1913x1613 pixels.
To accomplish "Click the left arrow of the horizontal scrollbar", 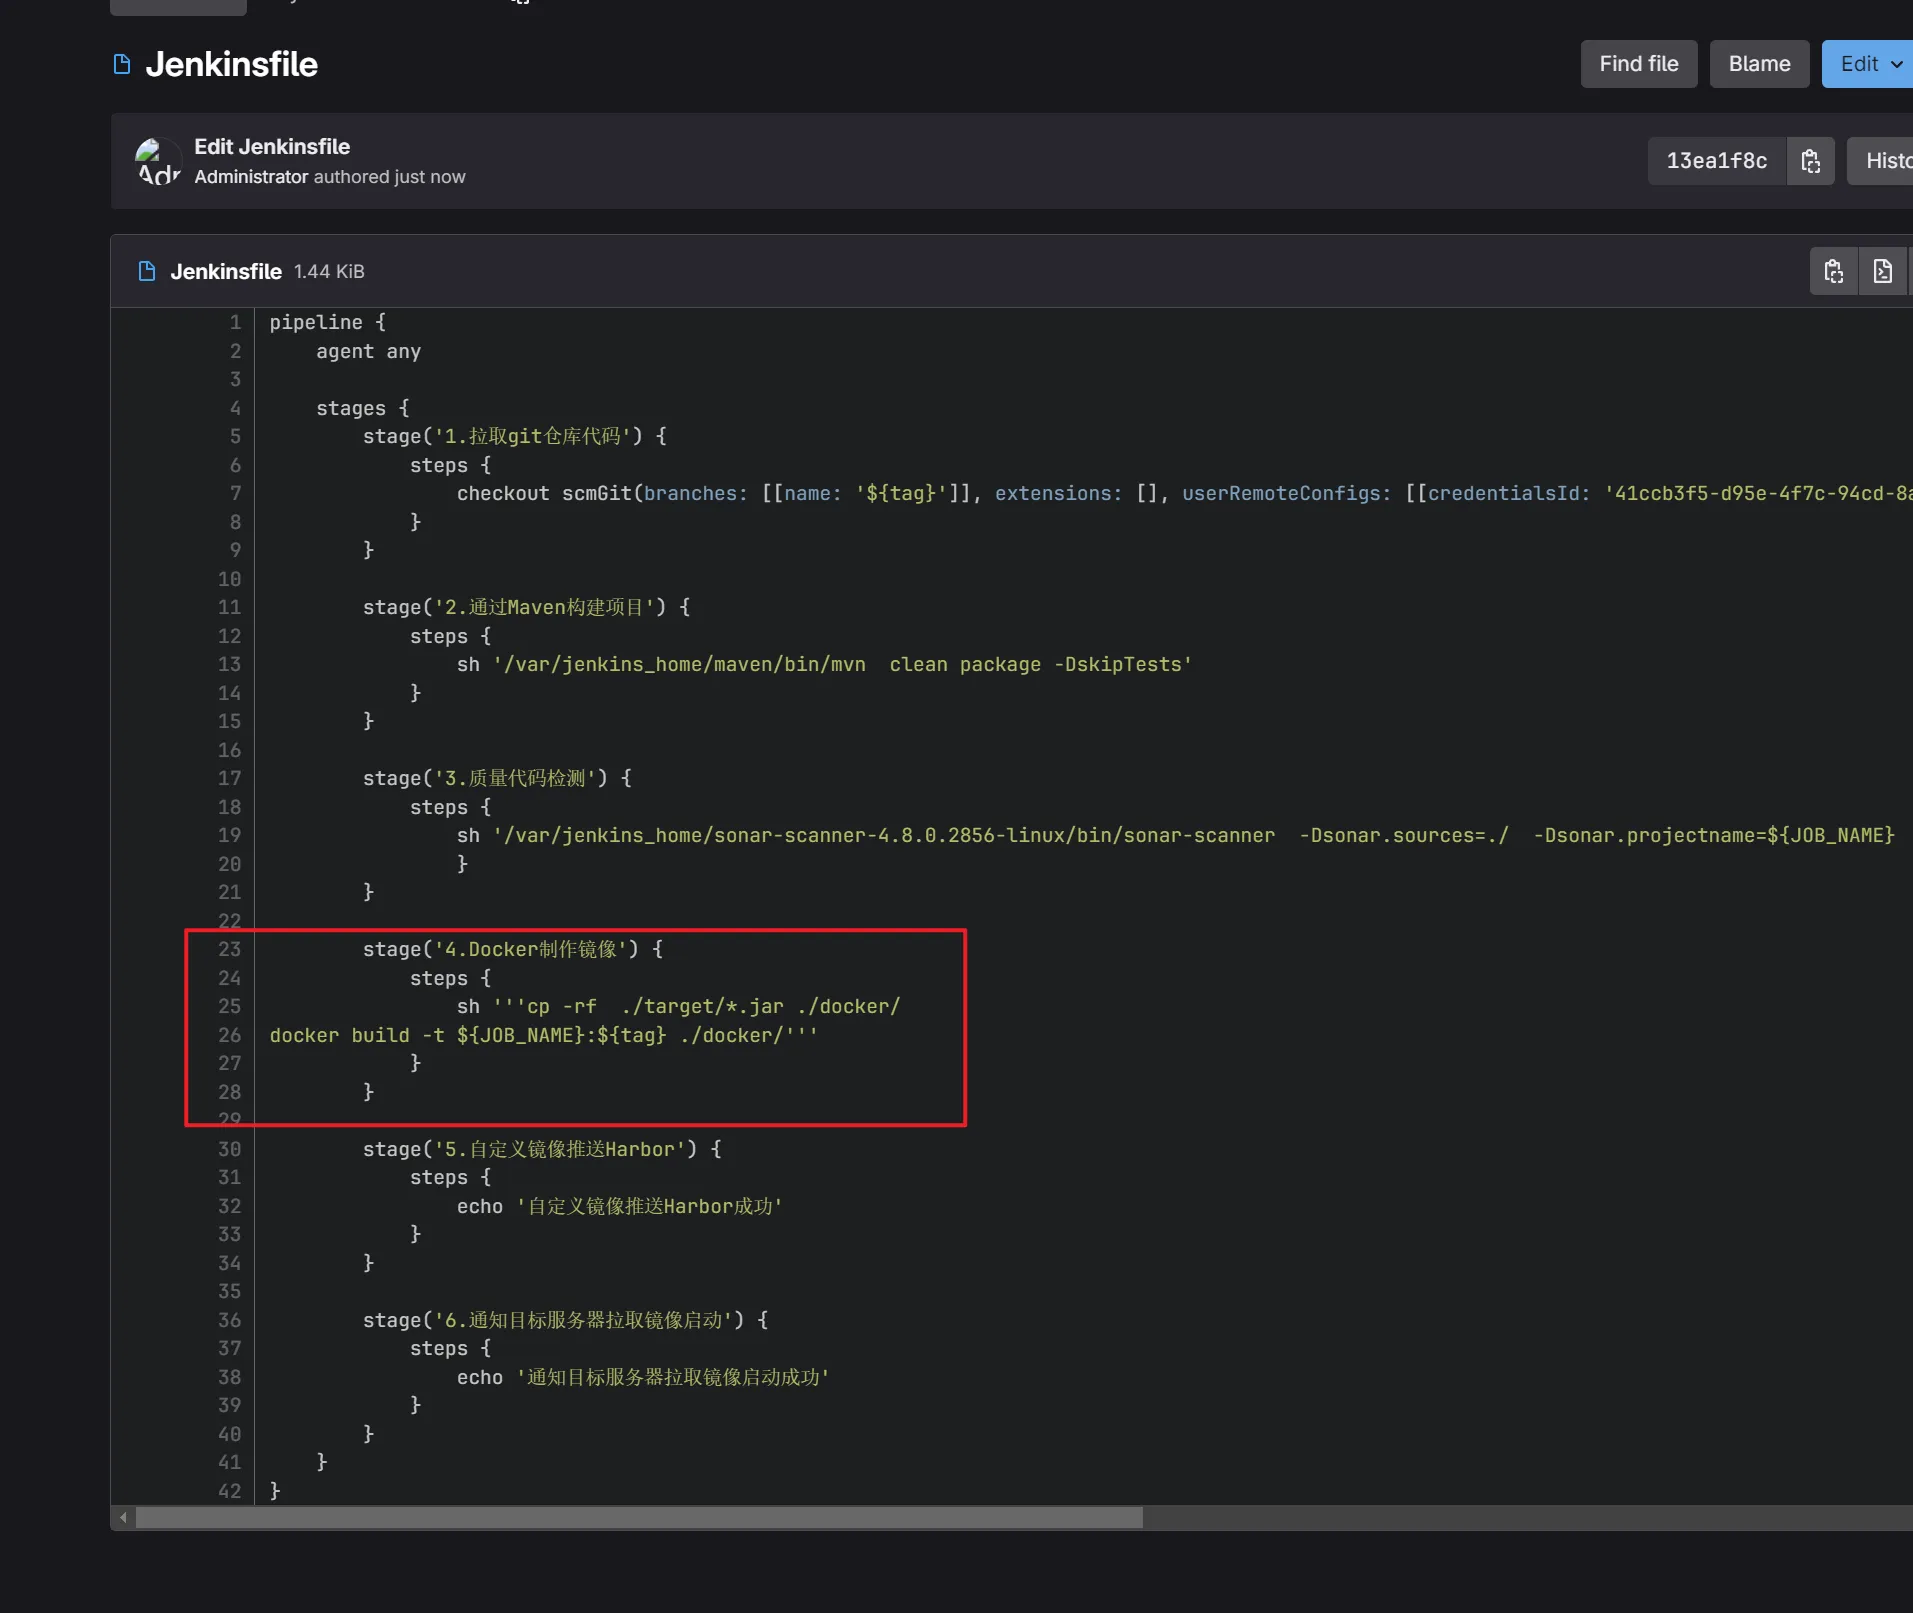I will click(123, 1517).
